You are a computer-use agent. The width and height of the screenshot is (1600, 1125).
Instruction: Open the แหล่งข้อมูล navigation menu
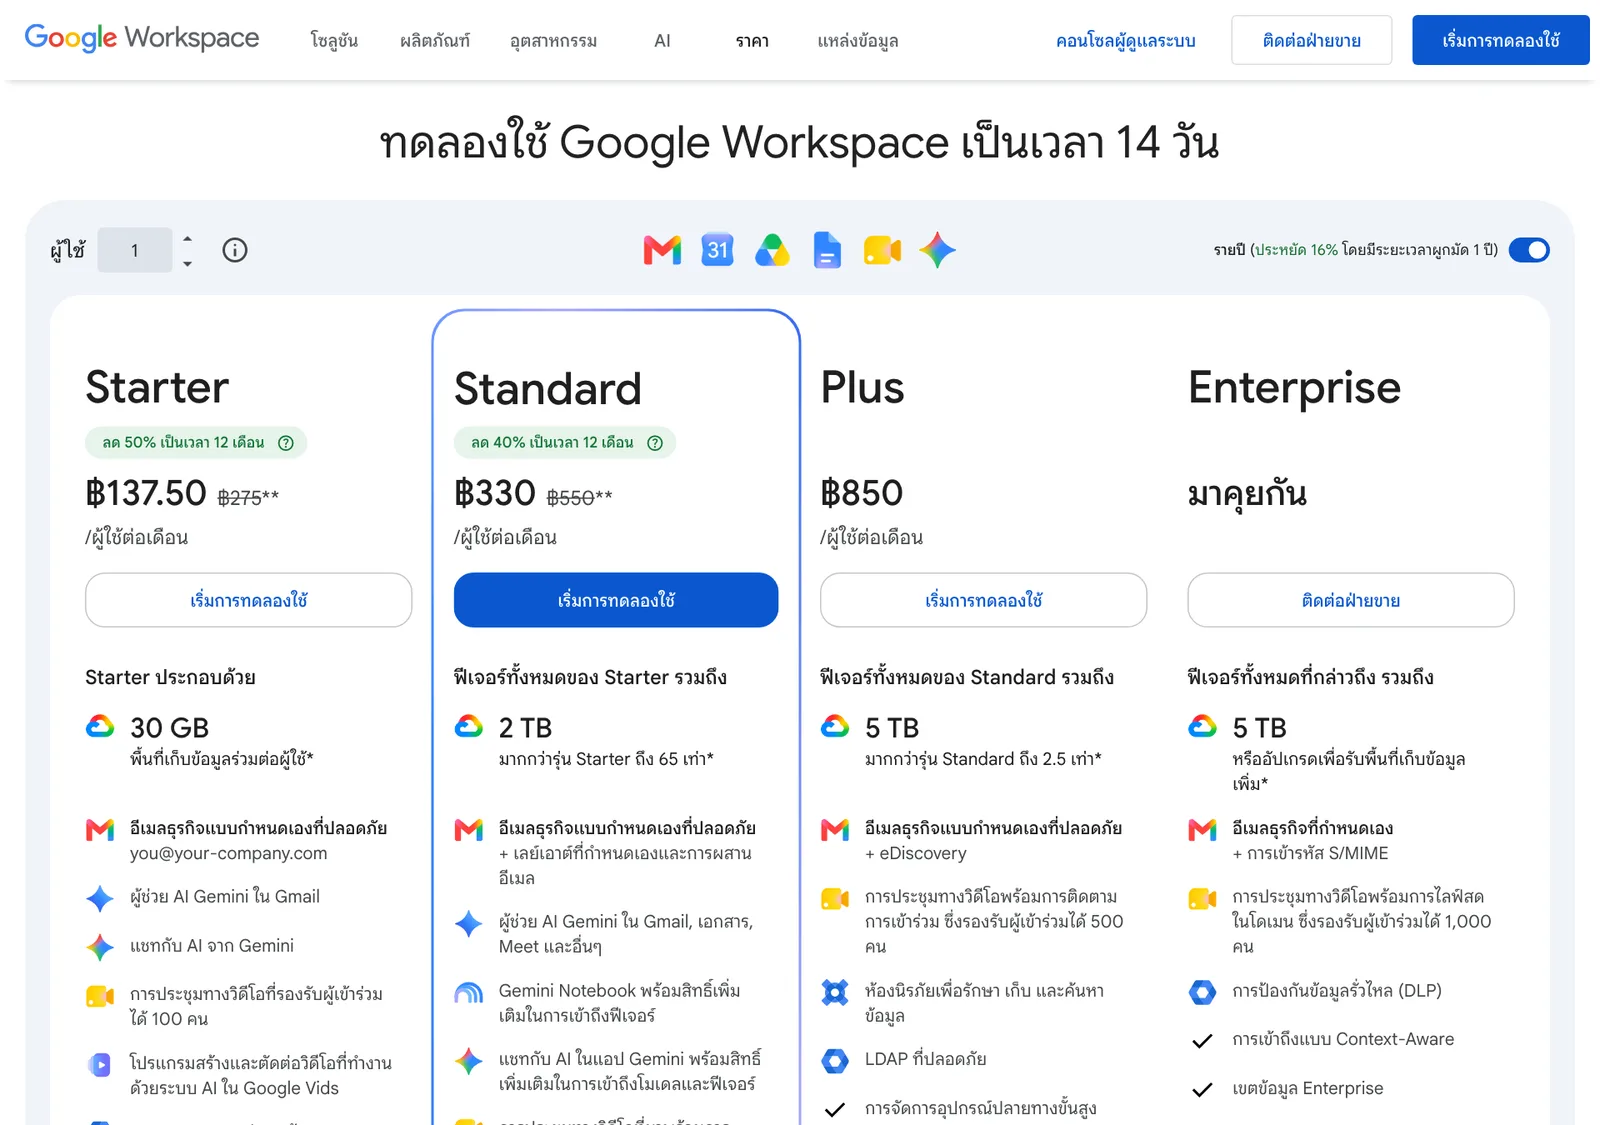coord(858,41)
